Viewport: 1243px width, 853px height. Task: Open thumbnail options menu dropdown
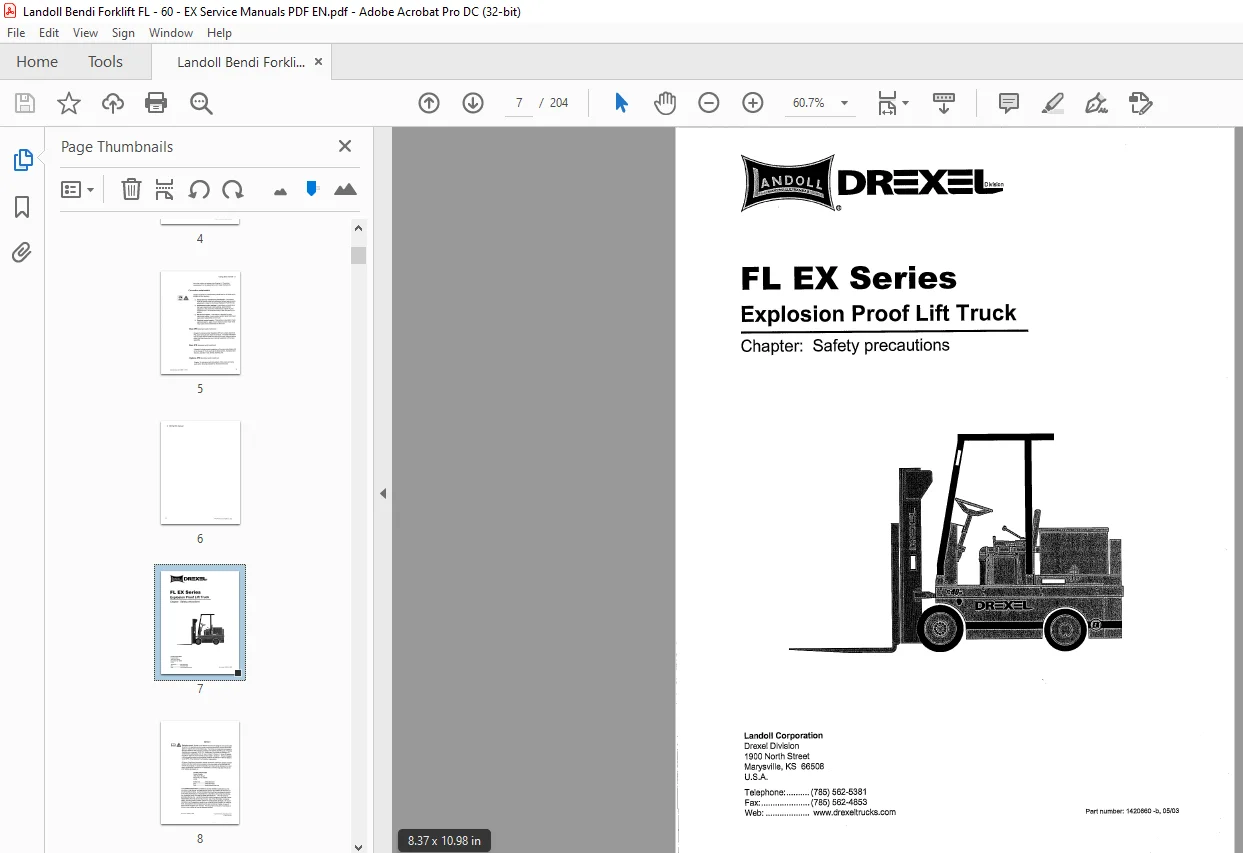77,189
